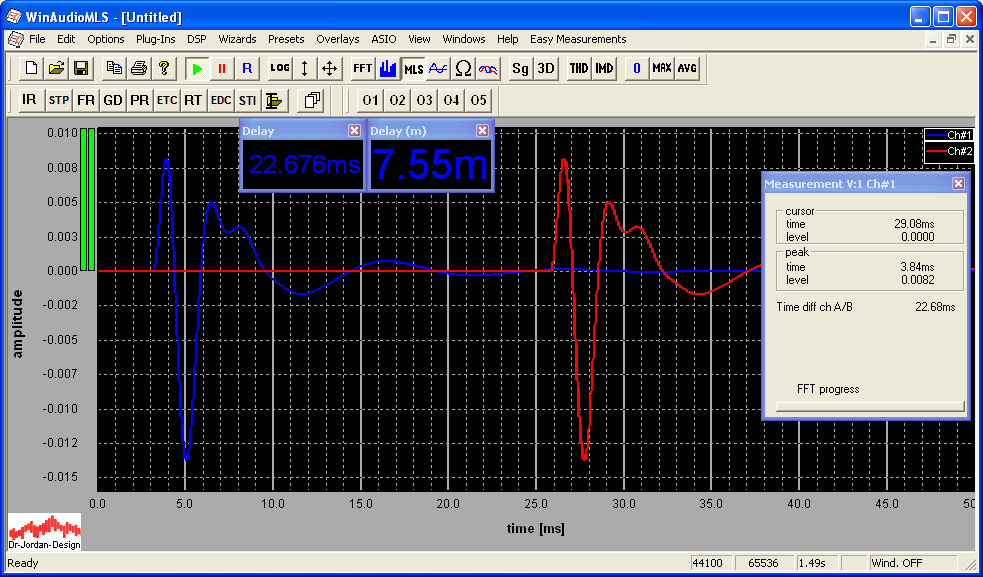
Task: Start measurement with the green play button
Action: tap(197, 68)
